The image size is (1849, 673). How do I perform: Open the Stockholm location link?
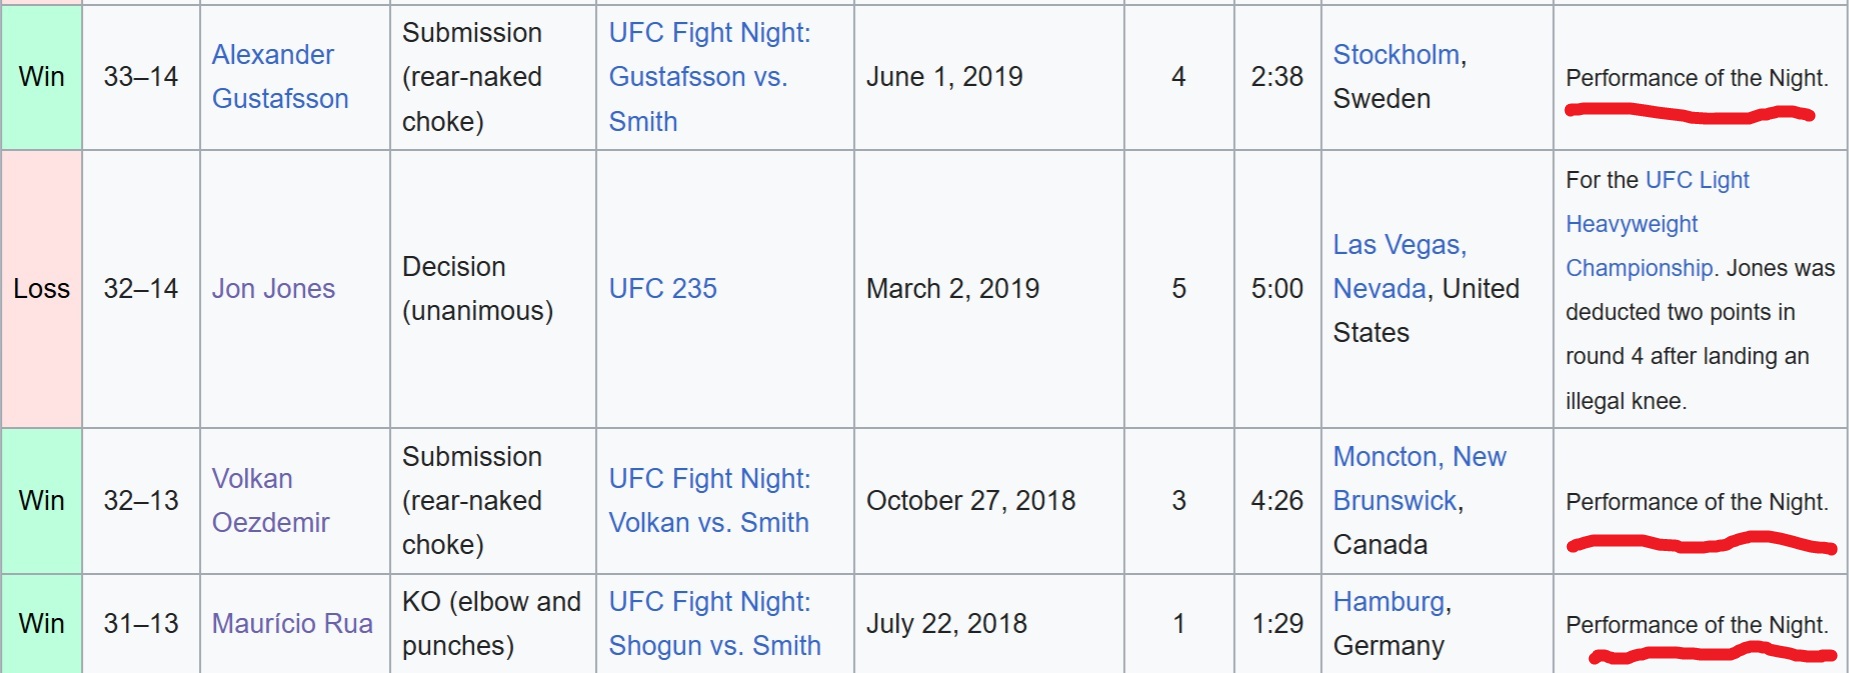pyautogui.click(x=1396, y=55)
